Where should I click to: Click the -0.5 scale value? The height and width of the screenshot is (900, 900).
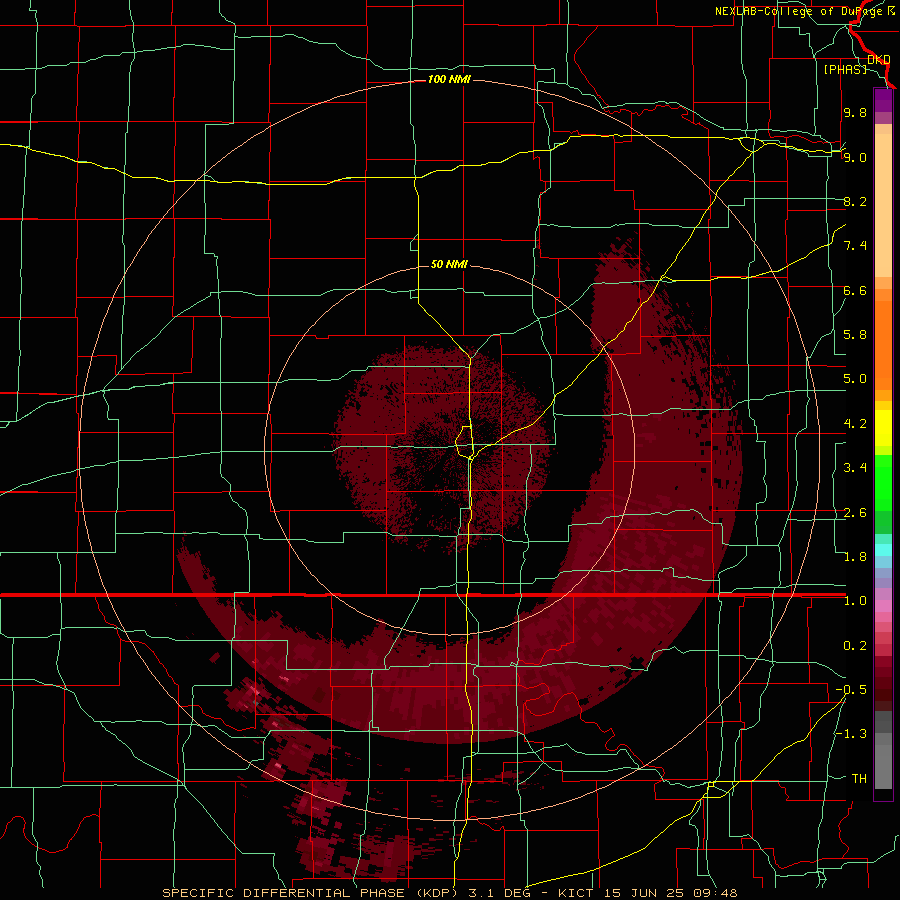point(851,690)
